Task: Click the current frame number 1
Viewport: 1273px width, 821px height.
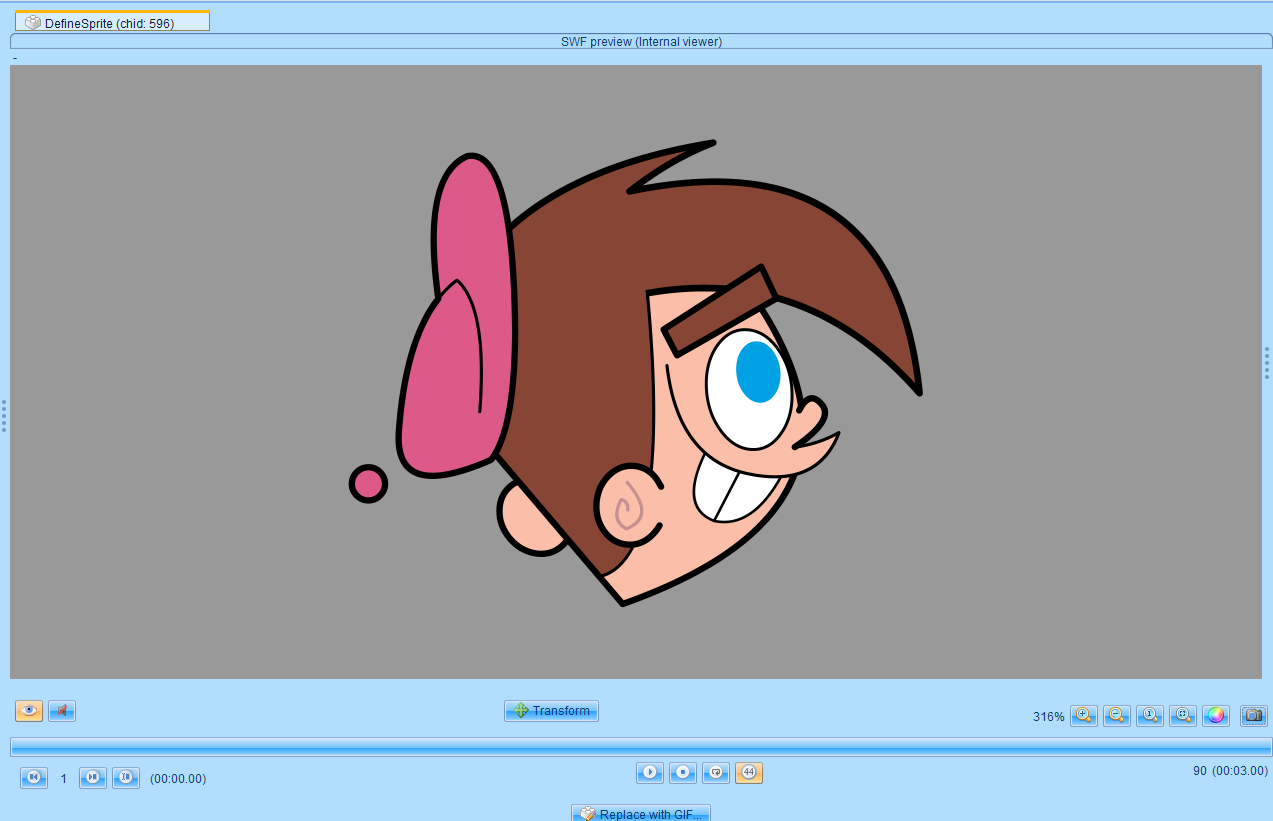Action: tap(63, 778)
